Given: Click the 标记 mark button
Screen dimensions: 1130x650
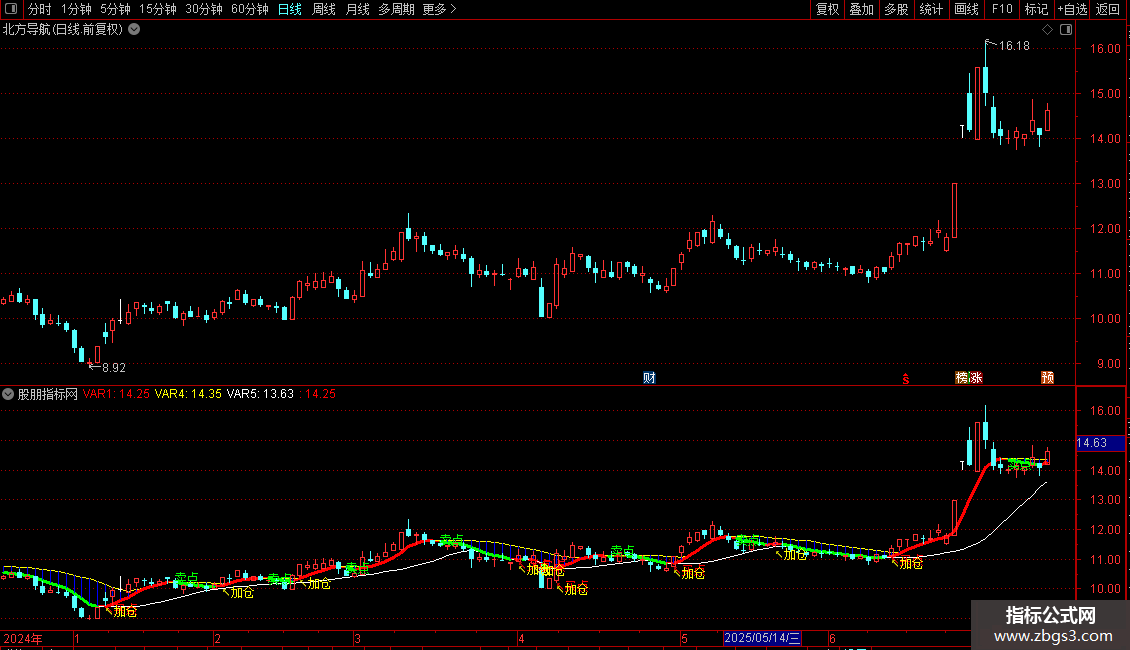Looking at the screenshot, I should coord(1036,9).
